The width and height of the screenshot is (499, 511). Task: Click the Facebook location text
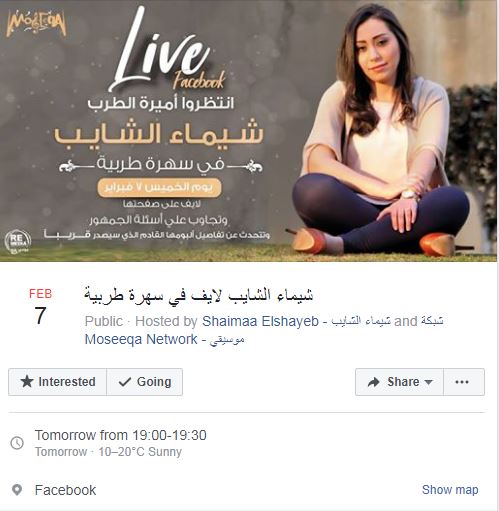tap(65, 490)
